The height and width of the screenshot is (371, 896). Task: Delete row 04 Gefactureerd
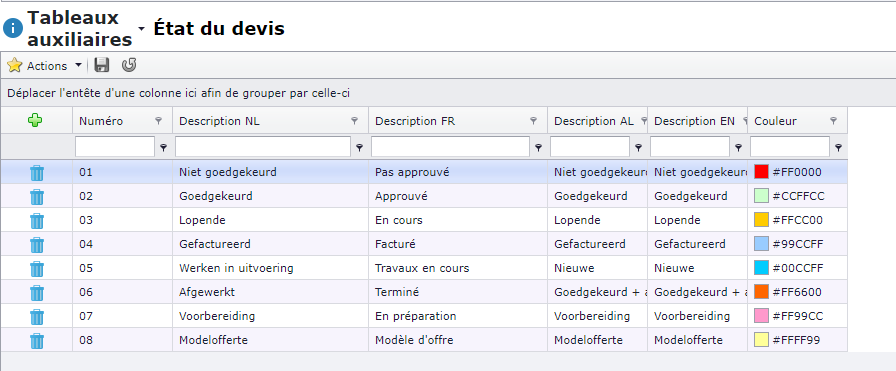(x=37, y=245)
